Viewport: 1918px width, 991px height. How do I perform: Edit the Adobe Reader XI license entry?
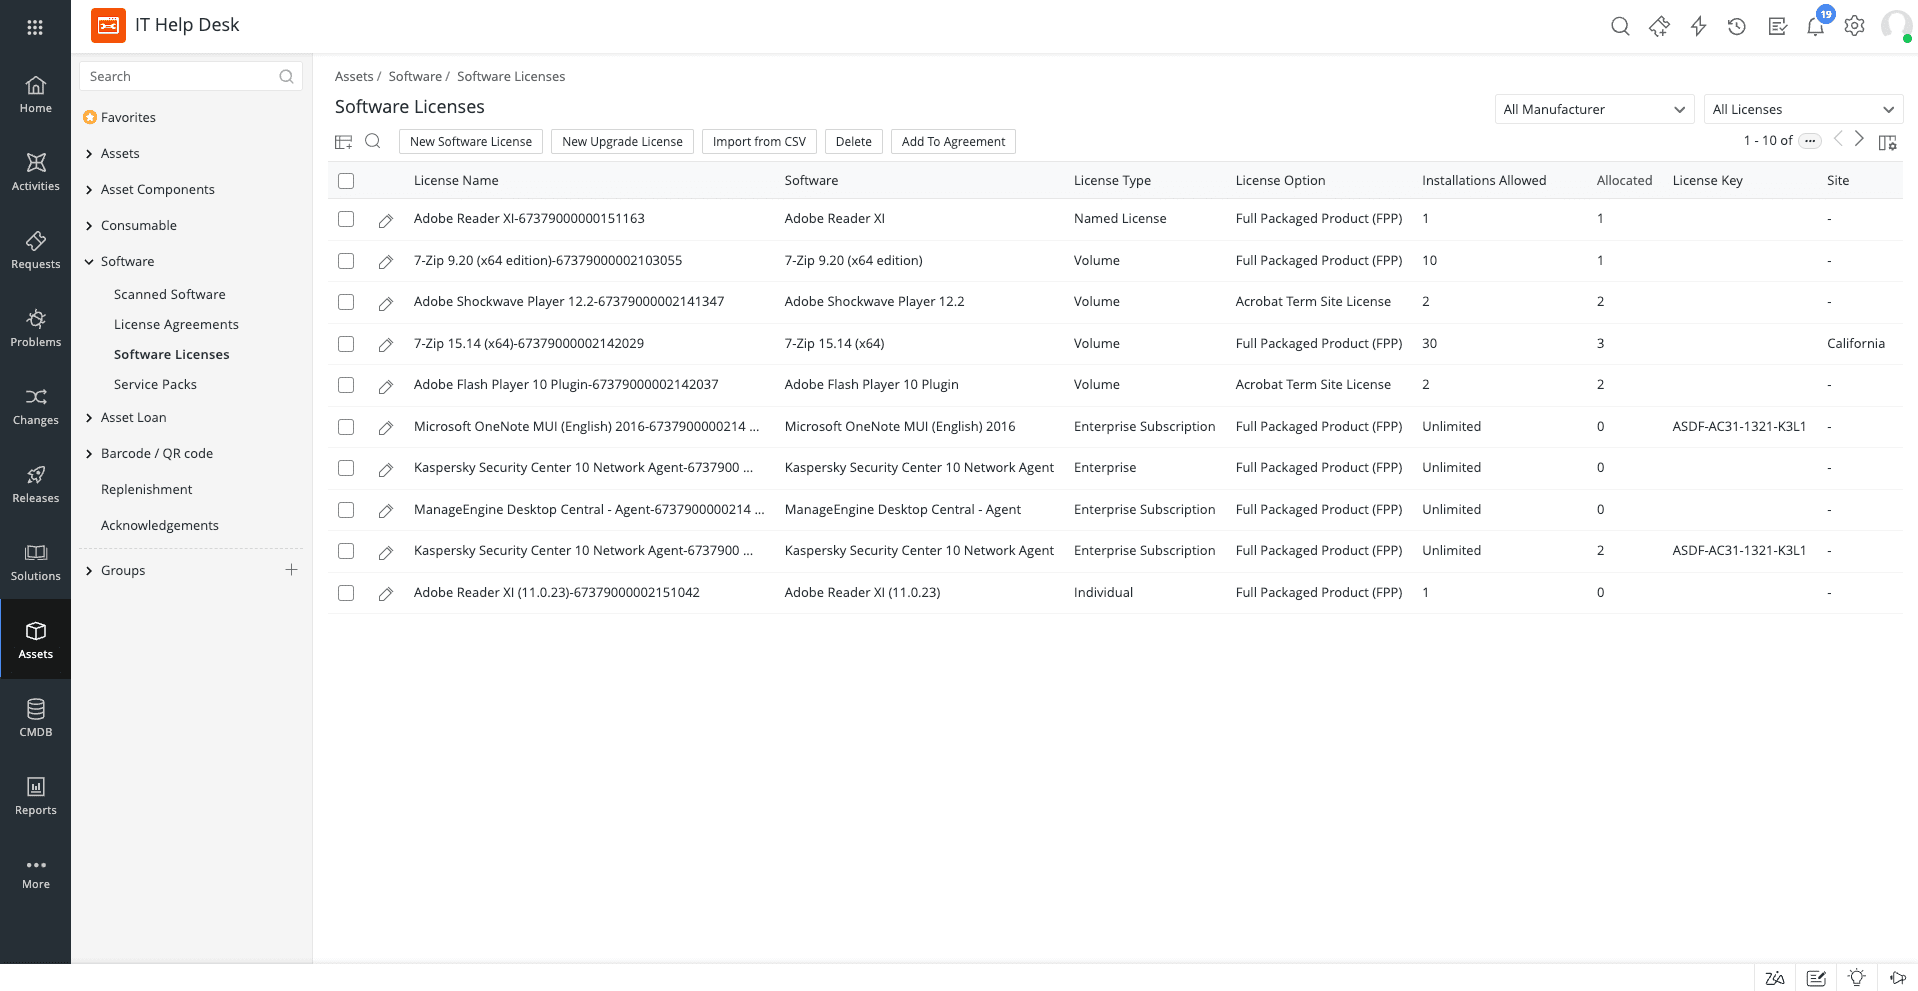click(386, 219)
